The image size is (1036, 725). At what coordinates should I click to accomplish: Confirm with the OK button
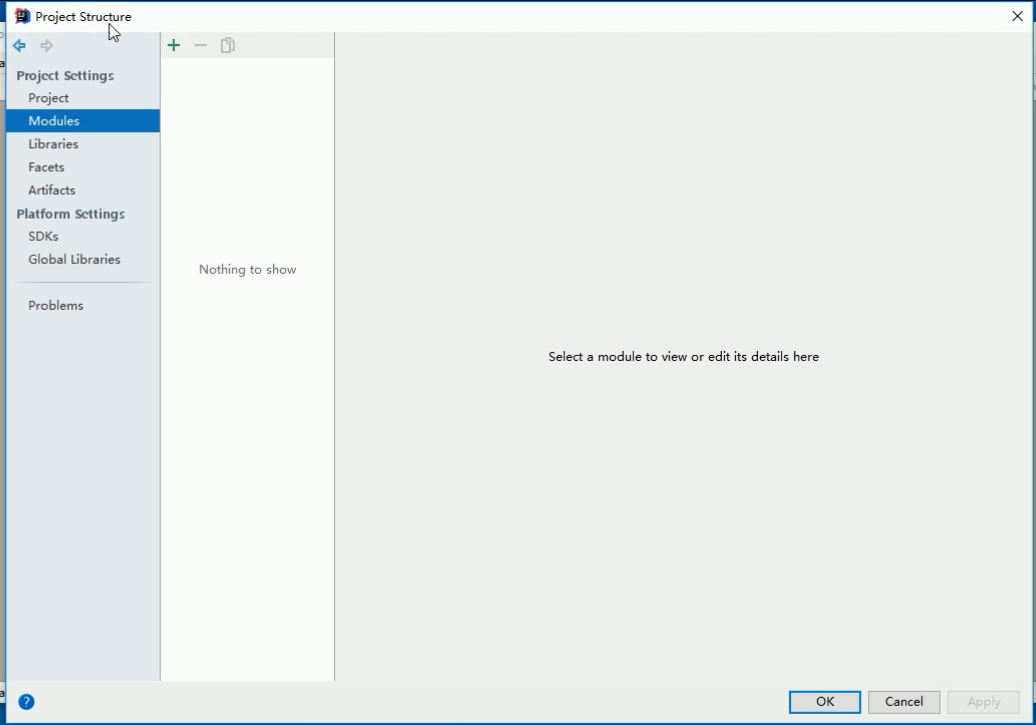[x=825, y=702]
